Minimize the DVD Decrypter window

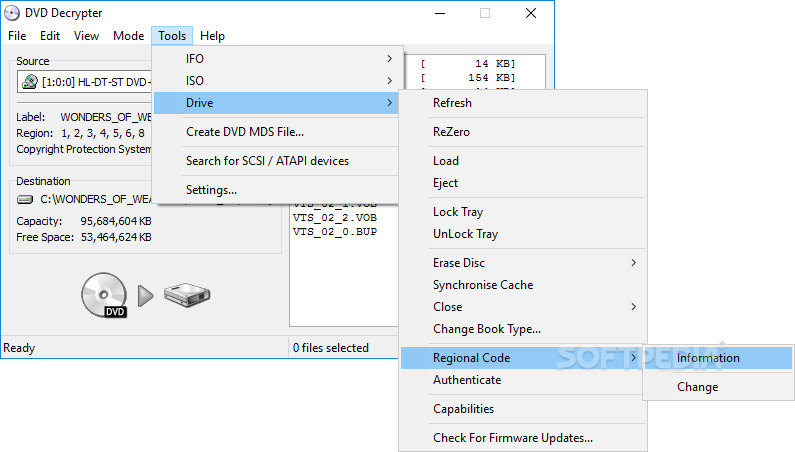coord(440,13)
